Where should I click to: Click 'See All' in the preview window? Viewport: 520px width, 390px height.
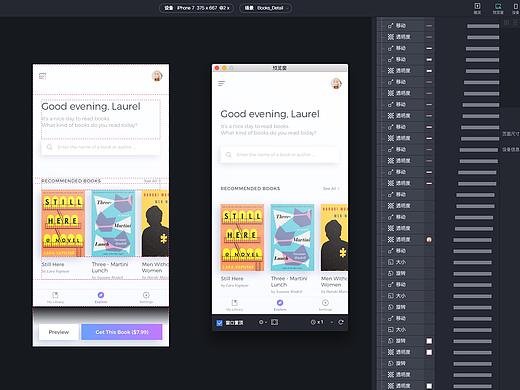331,188
